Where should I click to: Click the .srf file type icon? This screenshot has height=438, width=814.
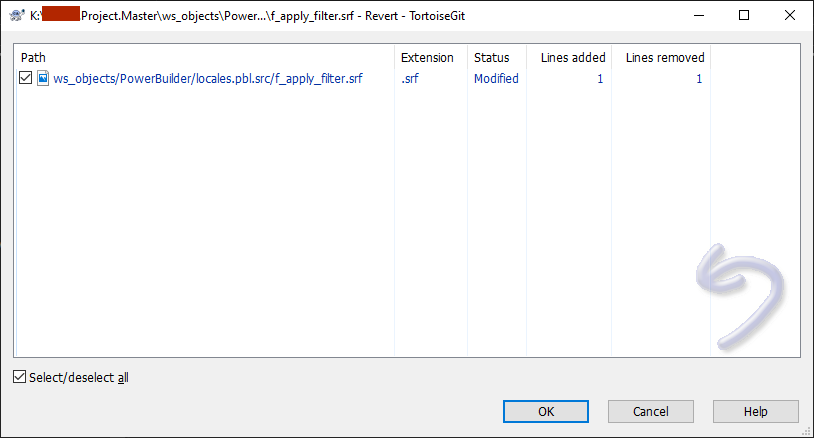43,78
